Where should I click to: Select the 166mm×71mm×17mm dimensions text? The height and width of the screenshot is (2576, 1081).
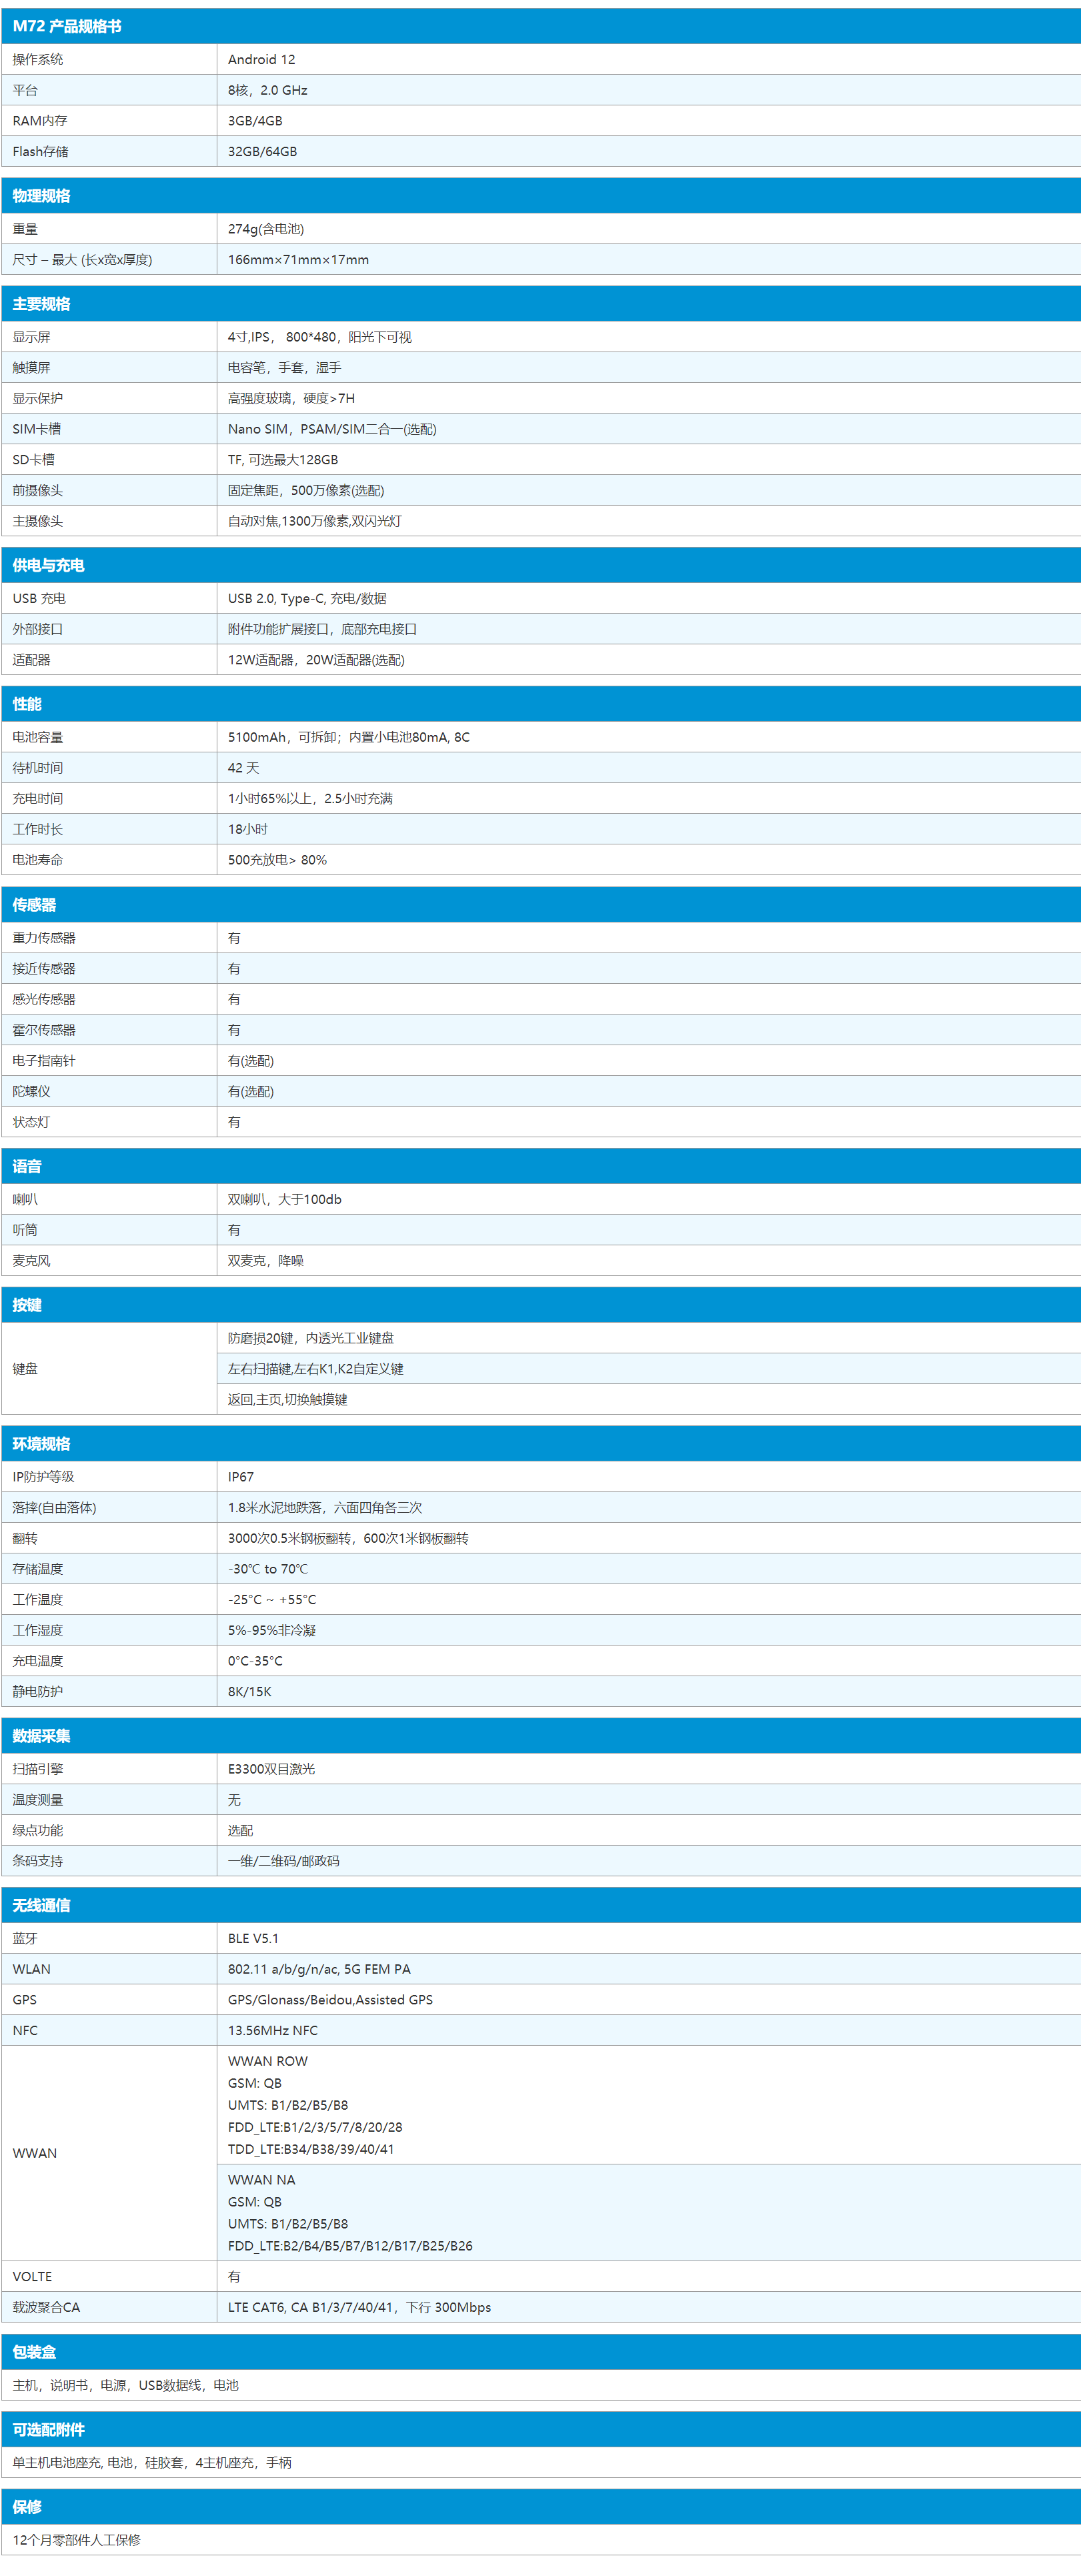click(x=298, y=259)
